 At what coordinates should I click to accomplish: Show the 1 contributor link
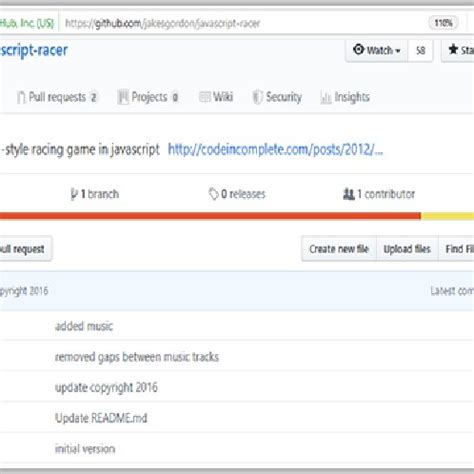[379, 194]
